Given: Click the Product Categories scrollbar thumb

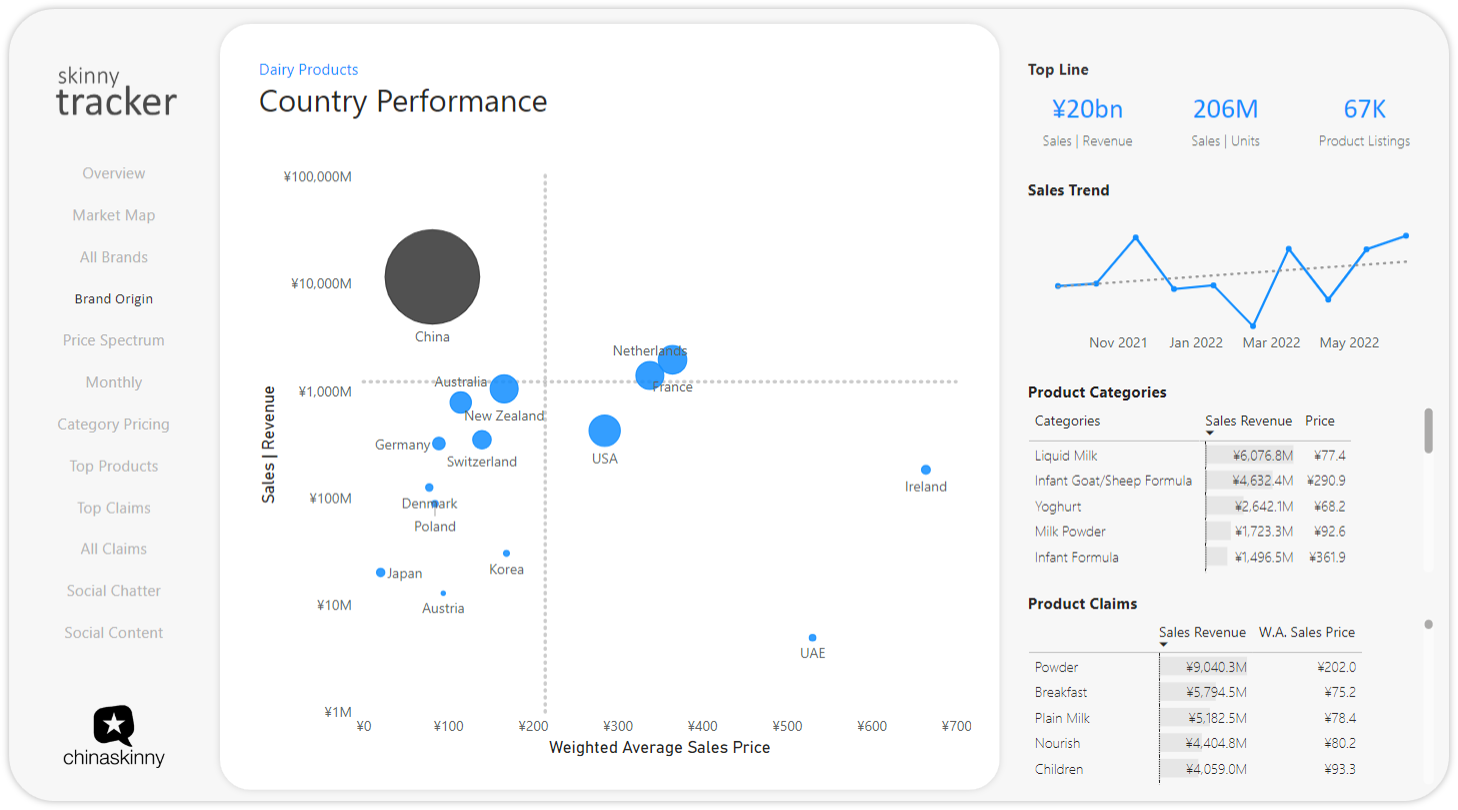Looking at the screenshot, I should (1428, 430).
